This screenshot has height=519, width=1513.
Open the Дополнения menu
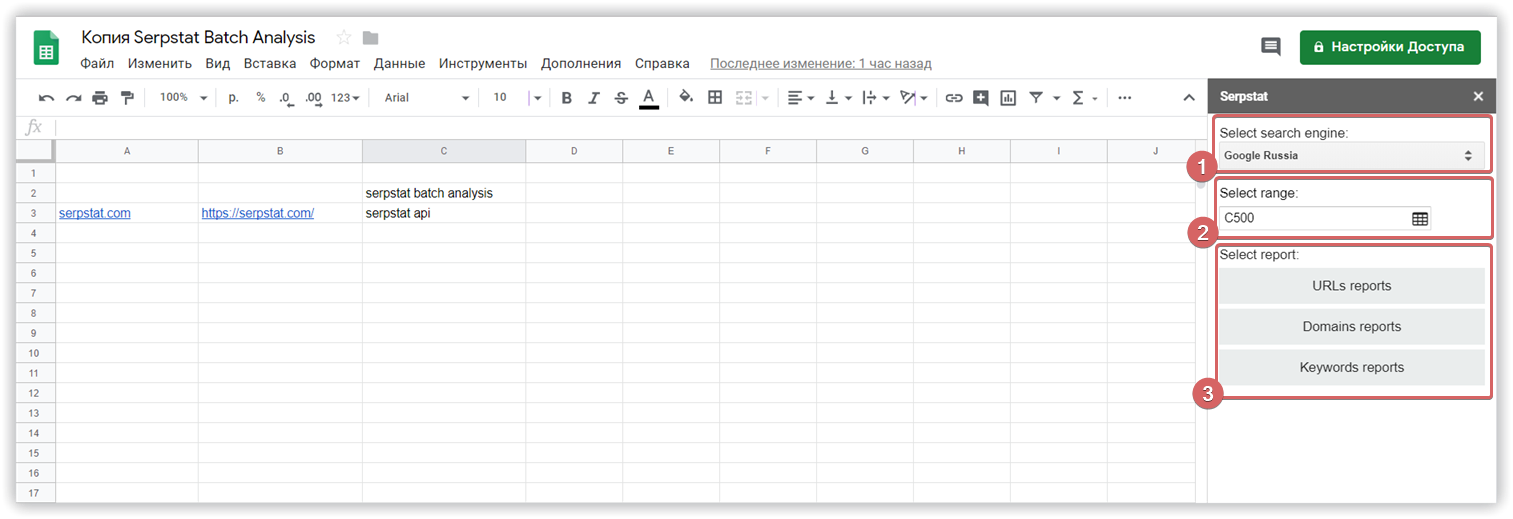[581, 63]
